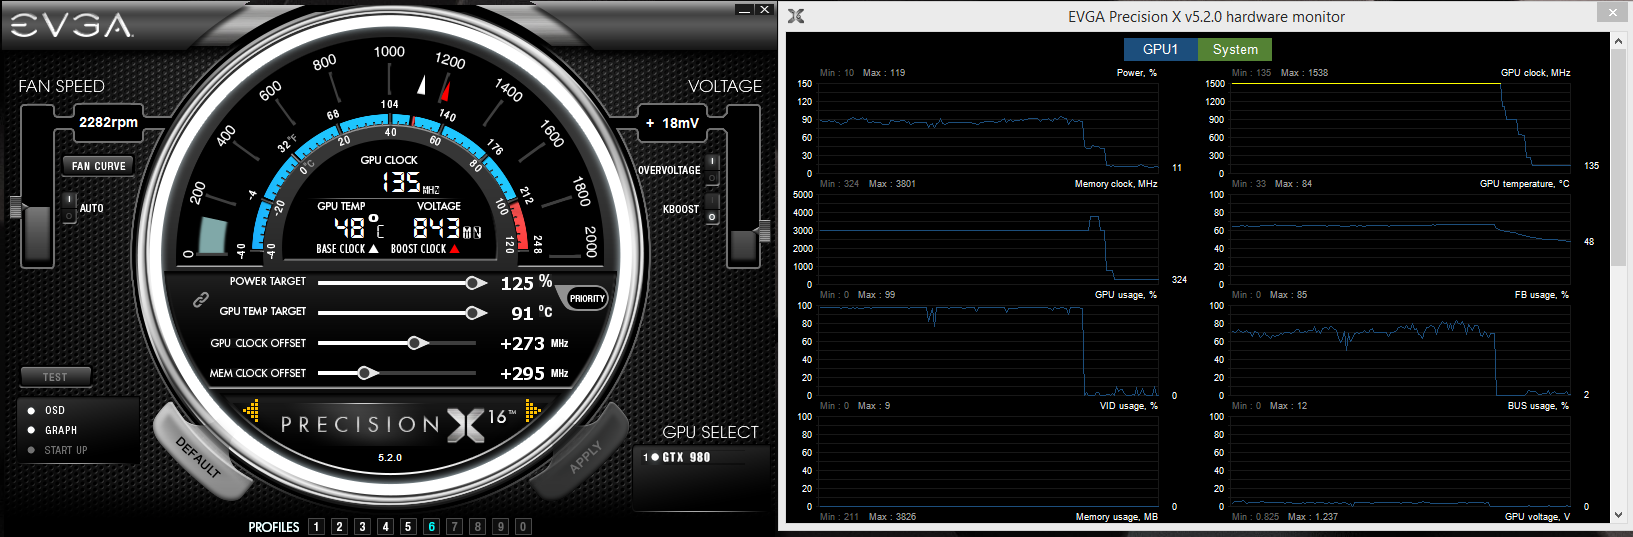Click the DEFAULT reset button
The image size is (1633, 537).
198,455
